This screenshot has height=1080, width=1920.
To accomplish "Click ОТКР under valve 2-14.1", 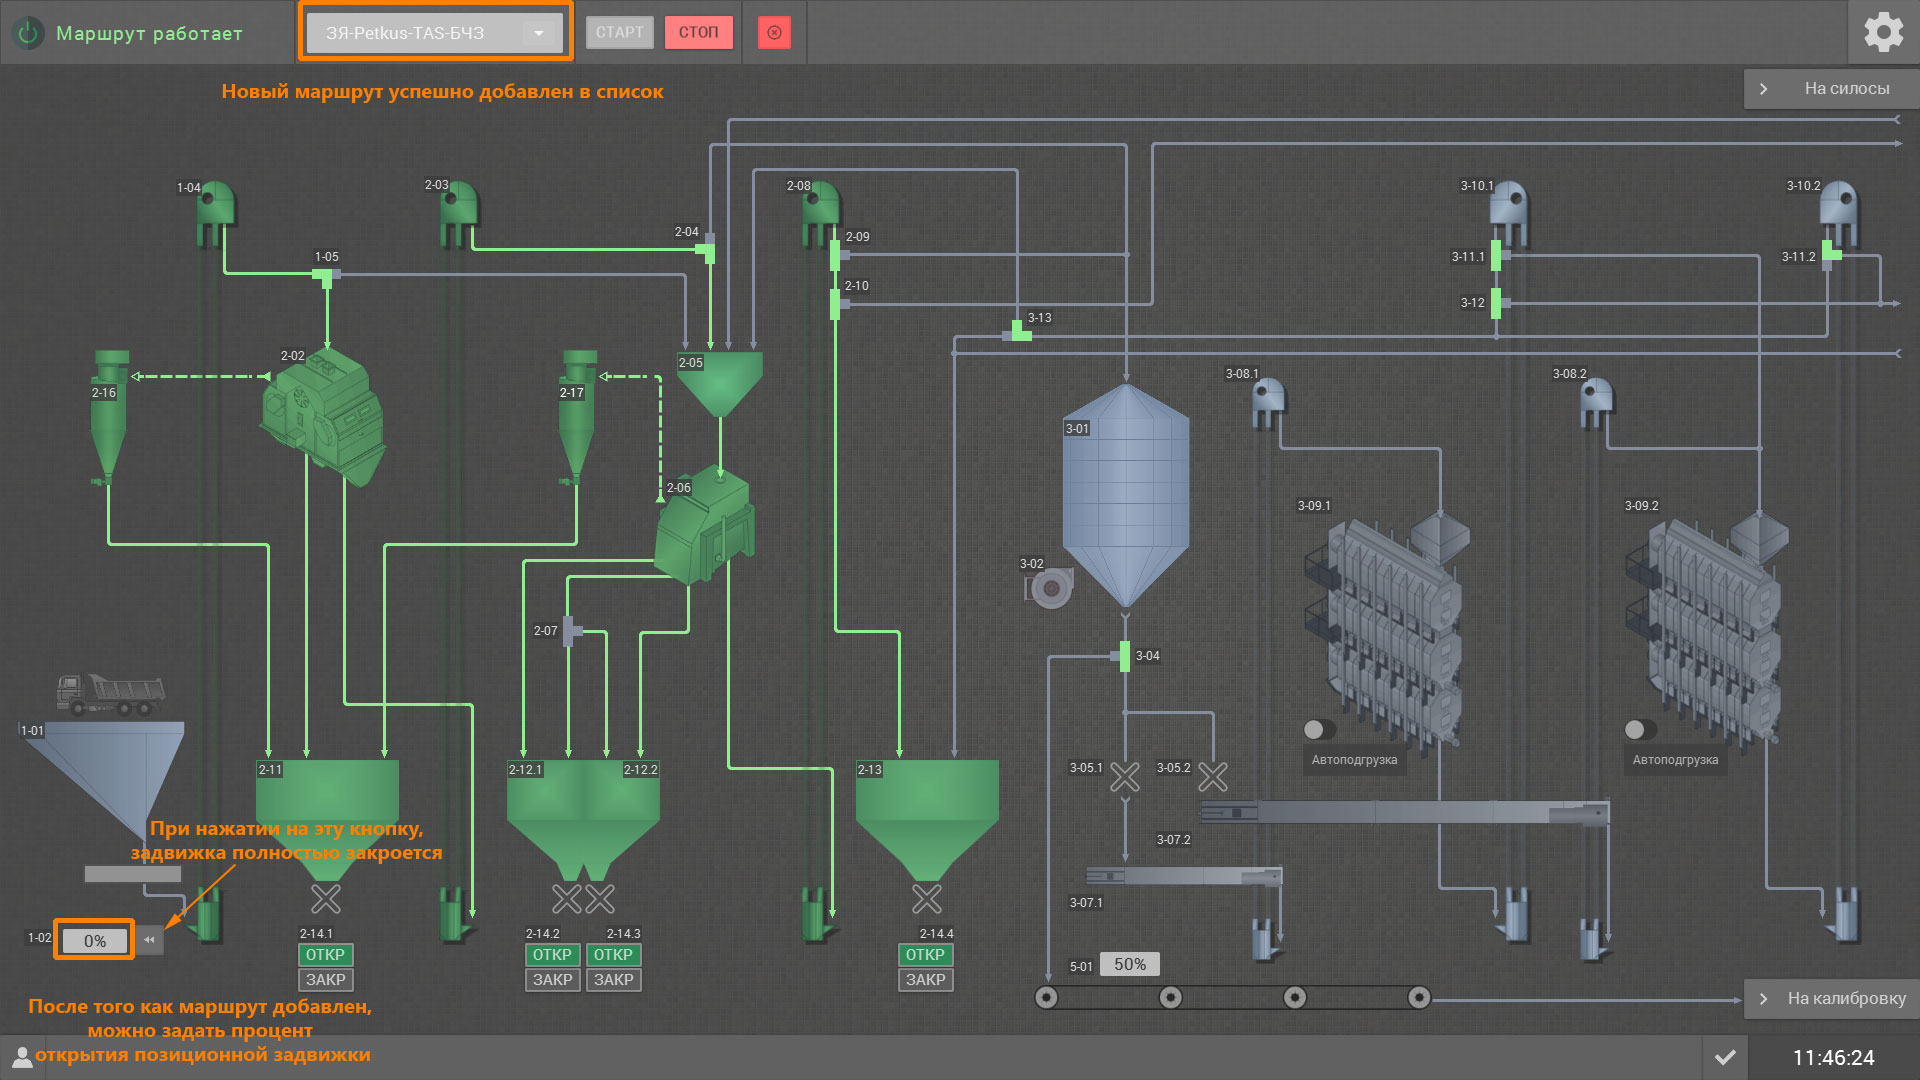I will (x=325, y=955).
